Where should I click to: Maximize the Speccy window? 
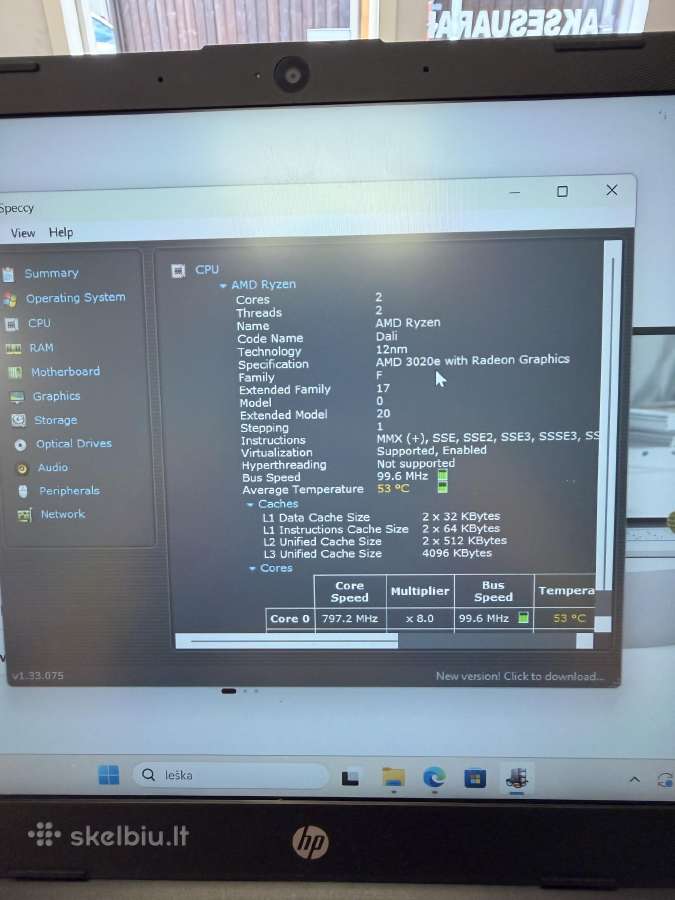pos(562,192)
